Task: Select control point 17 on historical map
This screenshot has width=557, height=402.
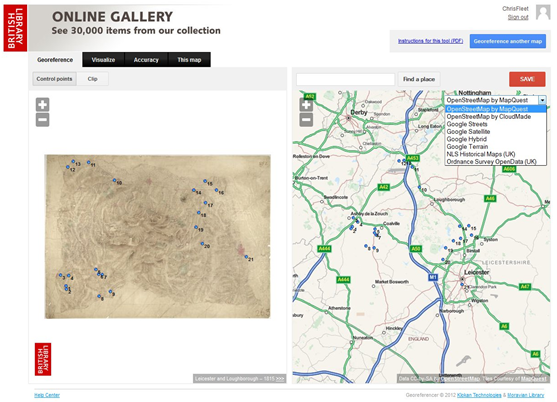Action: (x=205, y=203)
